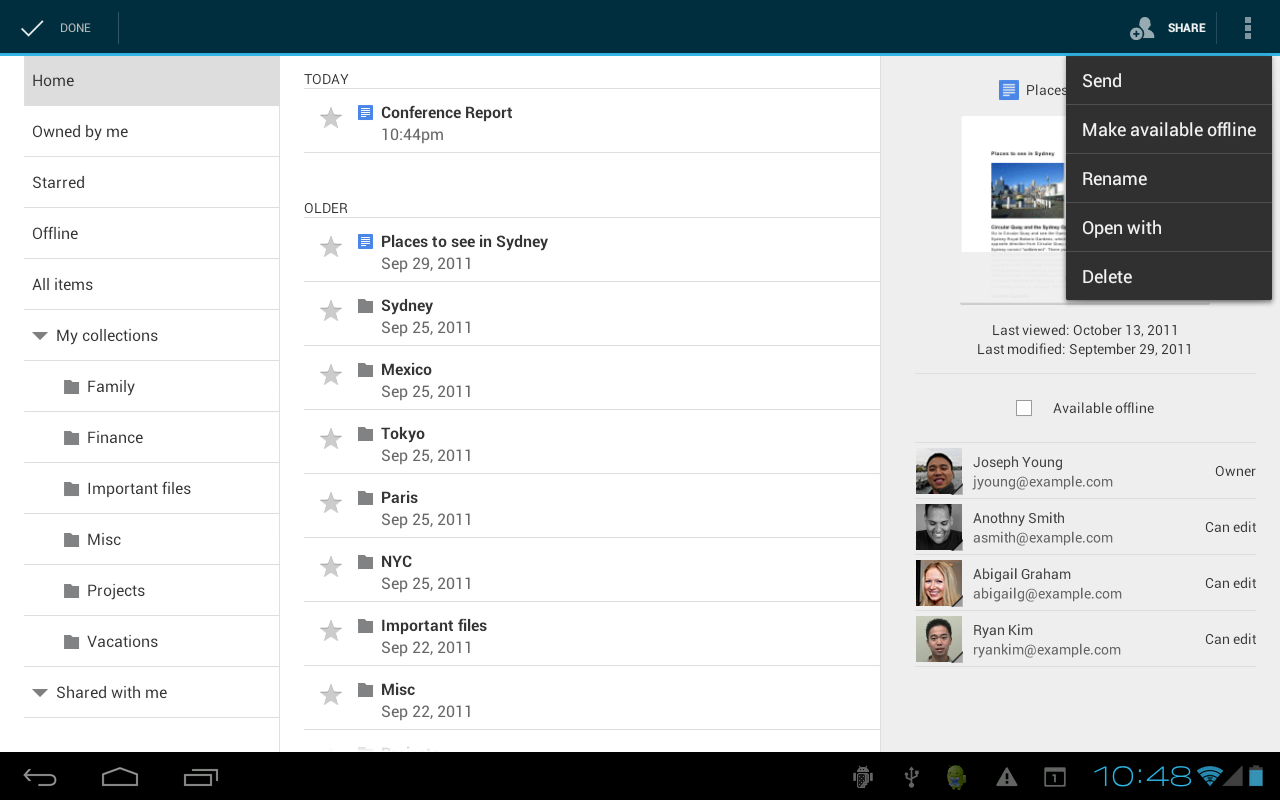Click the document icon beside Conference Report
Screen dimensions: 1280x800
click(x=365, y=112)
